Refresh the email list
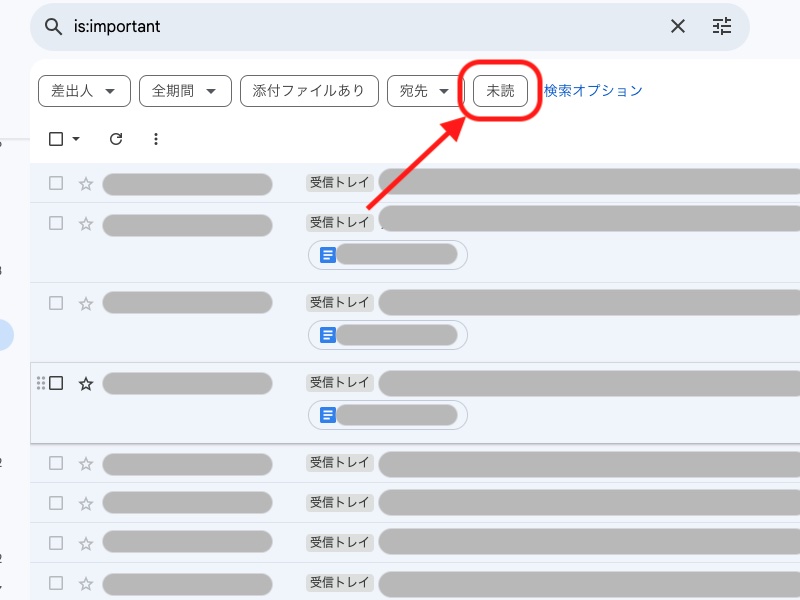This screenshot has height=600, width=800. pos(116,139)
